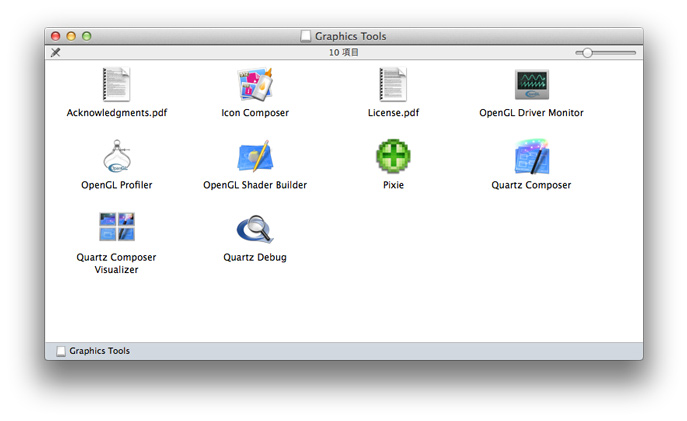Click the "Icon Composer" name label
This screenshot has width=687, height=421.
coord(255,113)
